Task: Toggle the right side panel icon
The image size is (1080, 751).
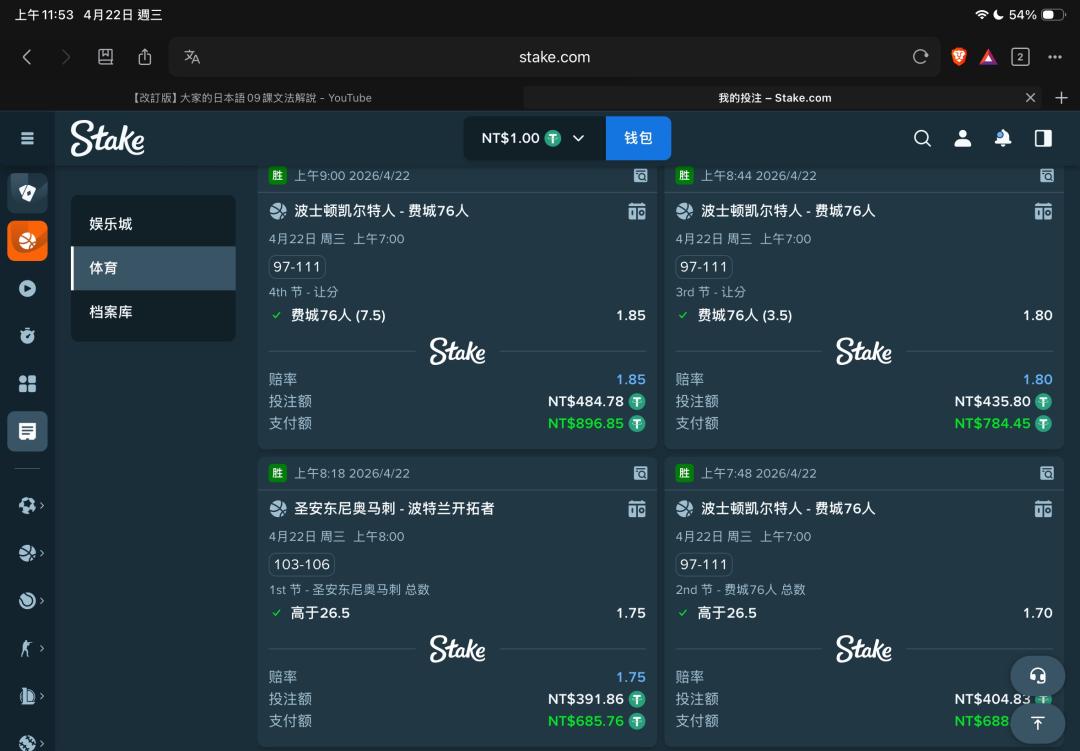Action: 1043,138
